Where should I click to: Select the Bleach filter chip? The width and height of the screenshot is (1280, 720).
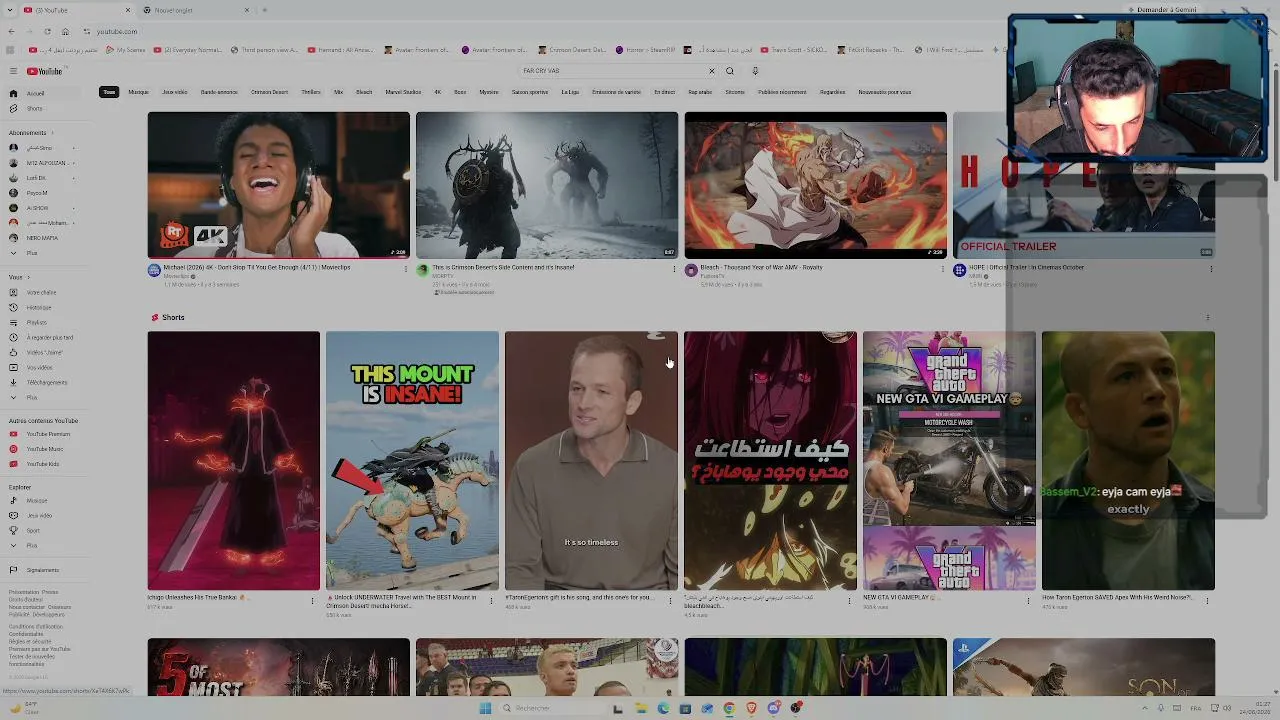coord(364,92)
